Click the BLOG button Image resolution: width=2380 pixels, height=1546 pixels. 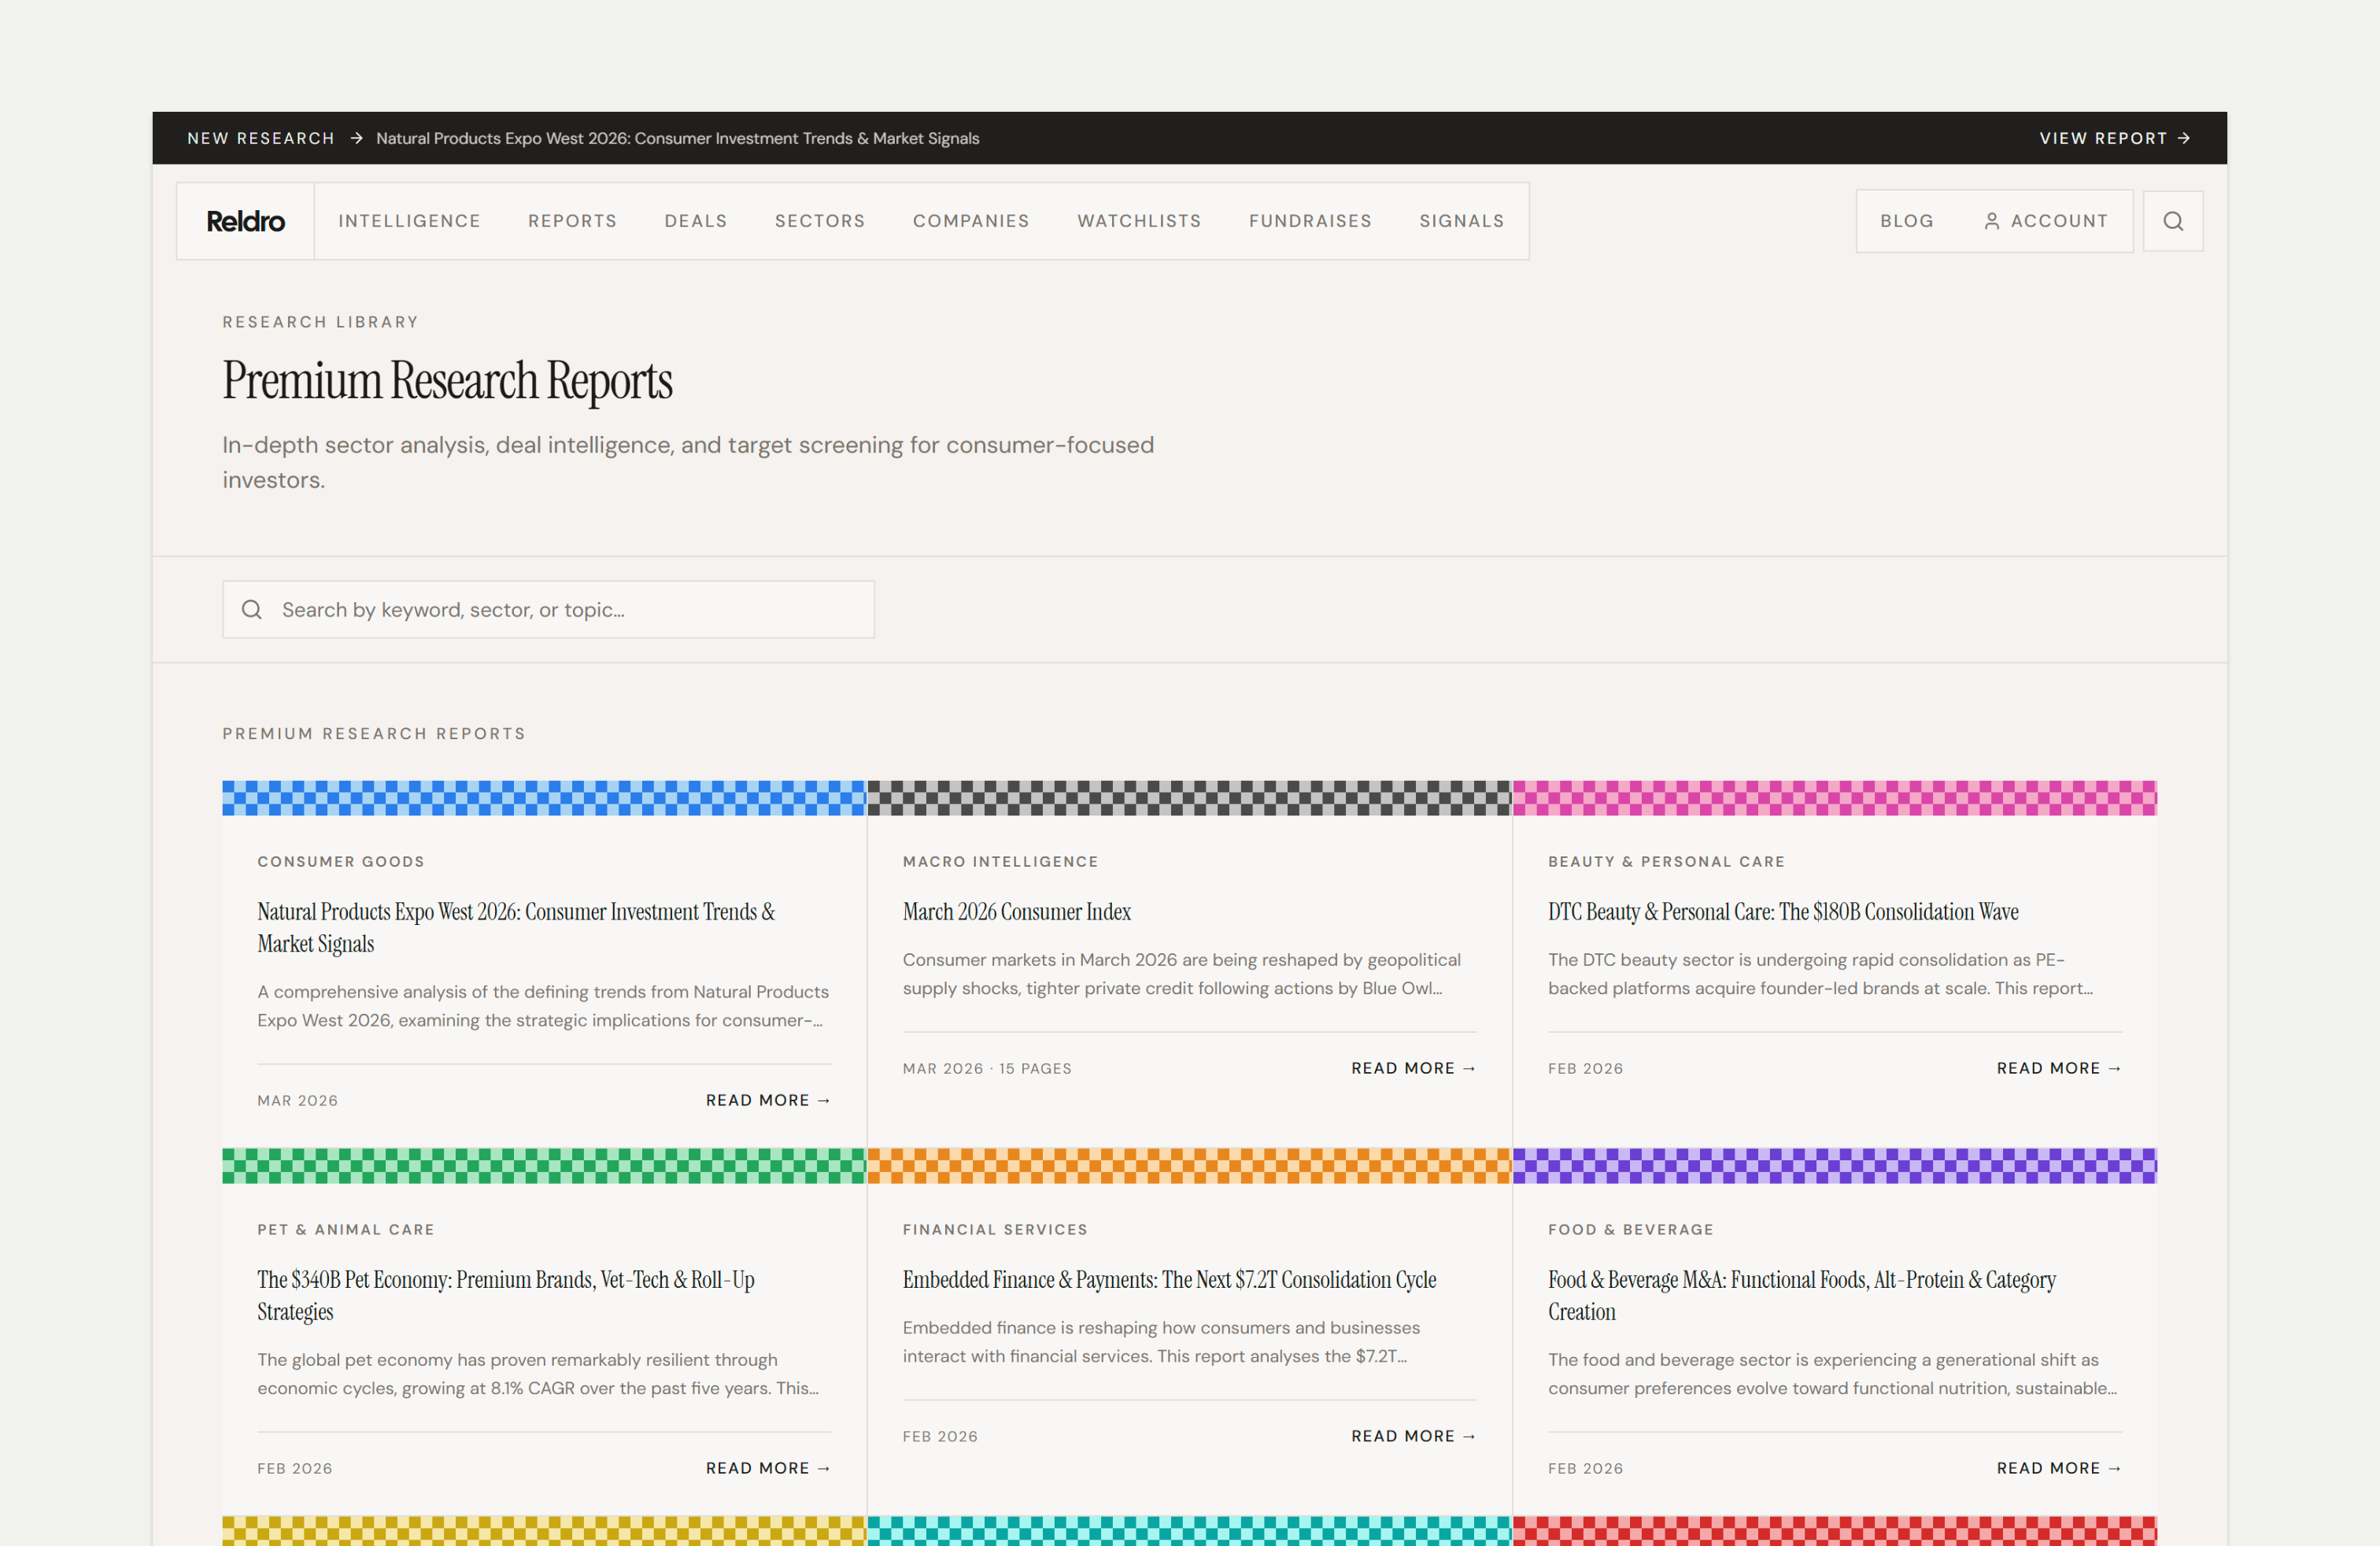1906,220
